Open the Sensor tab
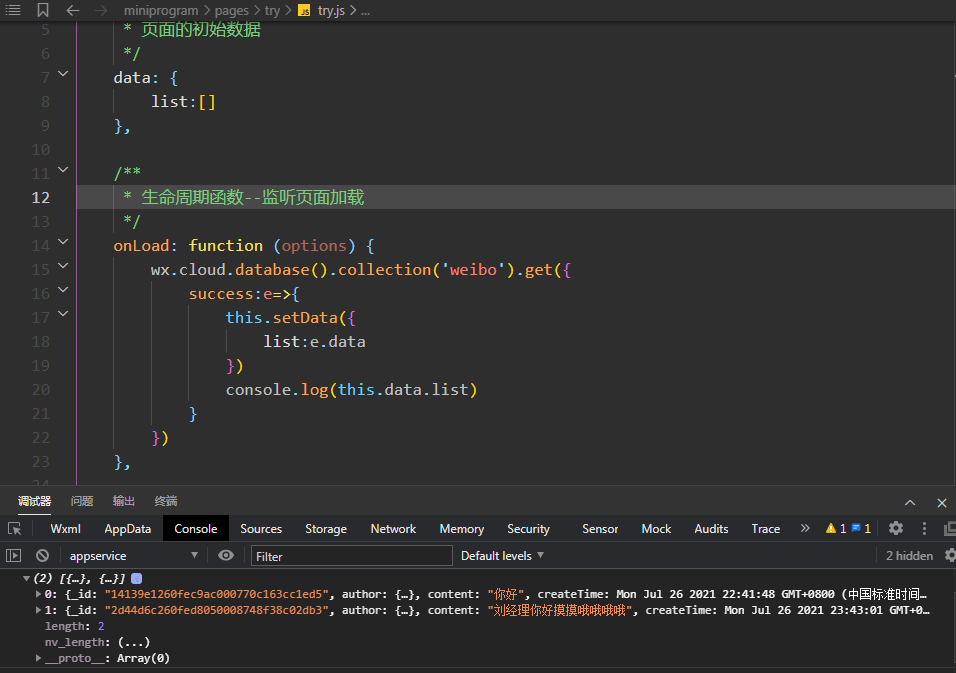 pyautogui.click(x=600, y=529)
